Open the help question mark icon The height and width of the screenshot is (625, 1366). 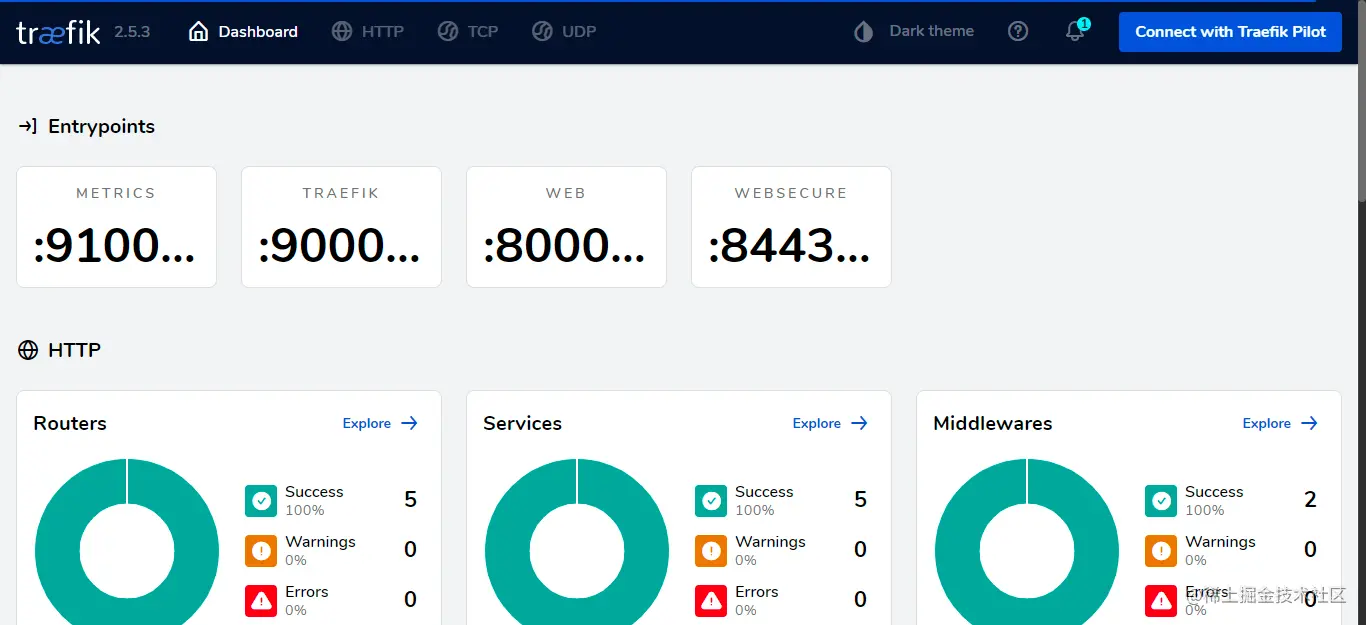(x=1018, y=32)
